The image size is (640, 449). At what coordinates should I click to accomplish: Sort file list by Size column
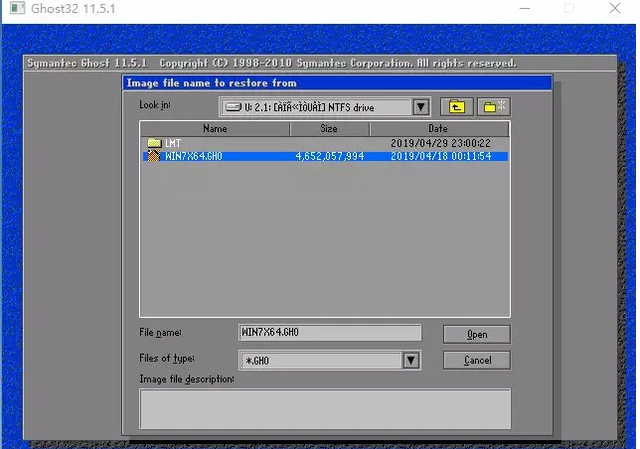(x=329, y=129)
